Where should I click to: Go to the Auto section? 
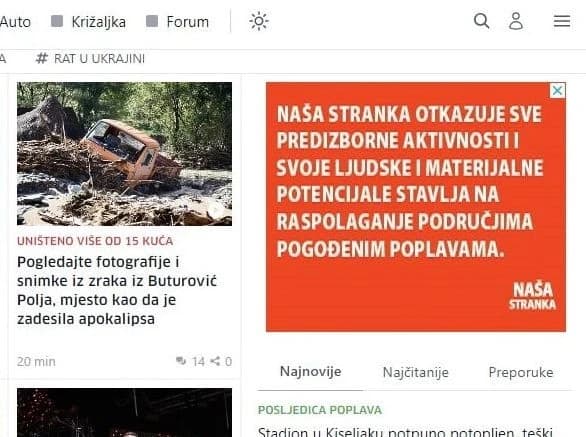click(15, 22)
